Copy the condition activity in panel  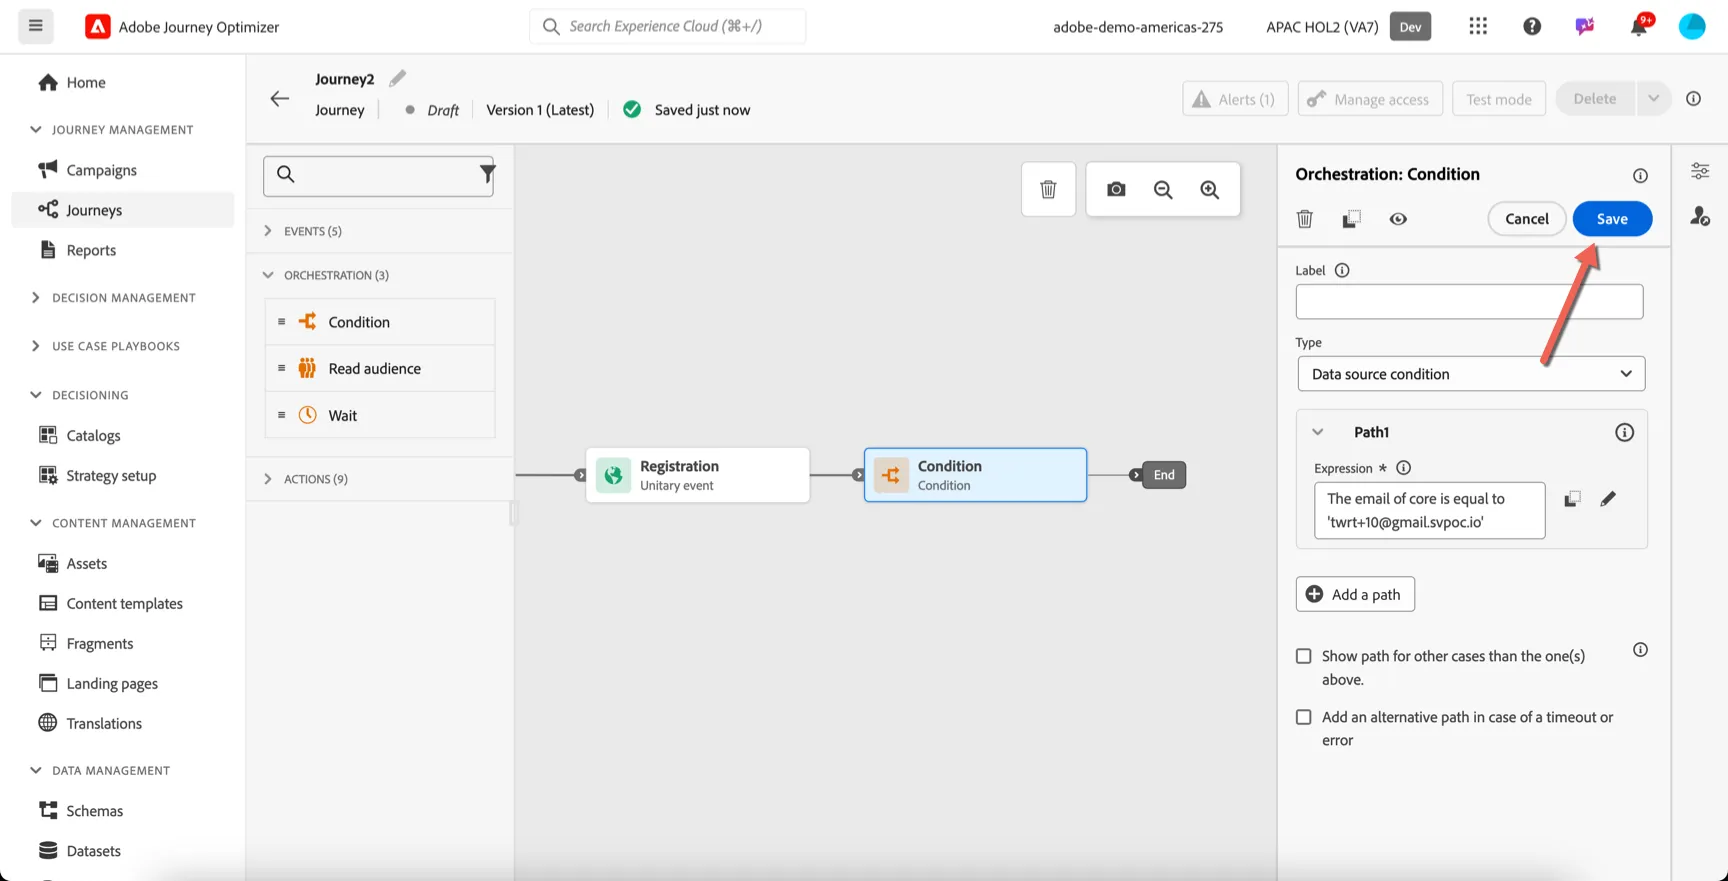pos(1351,219)
